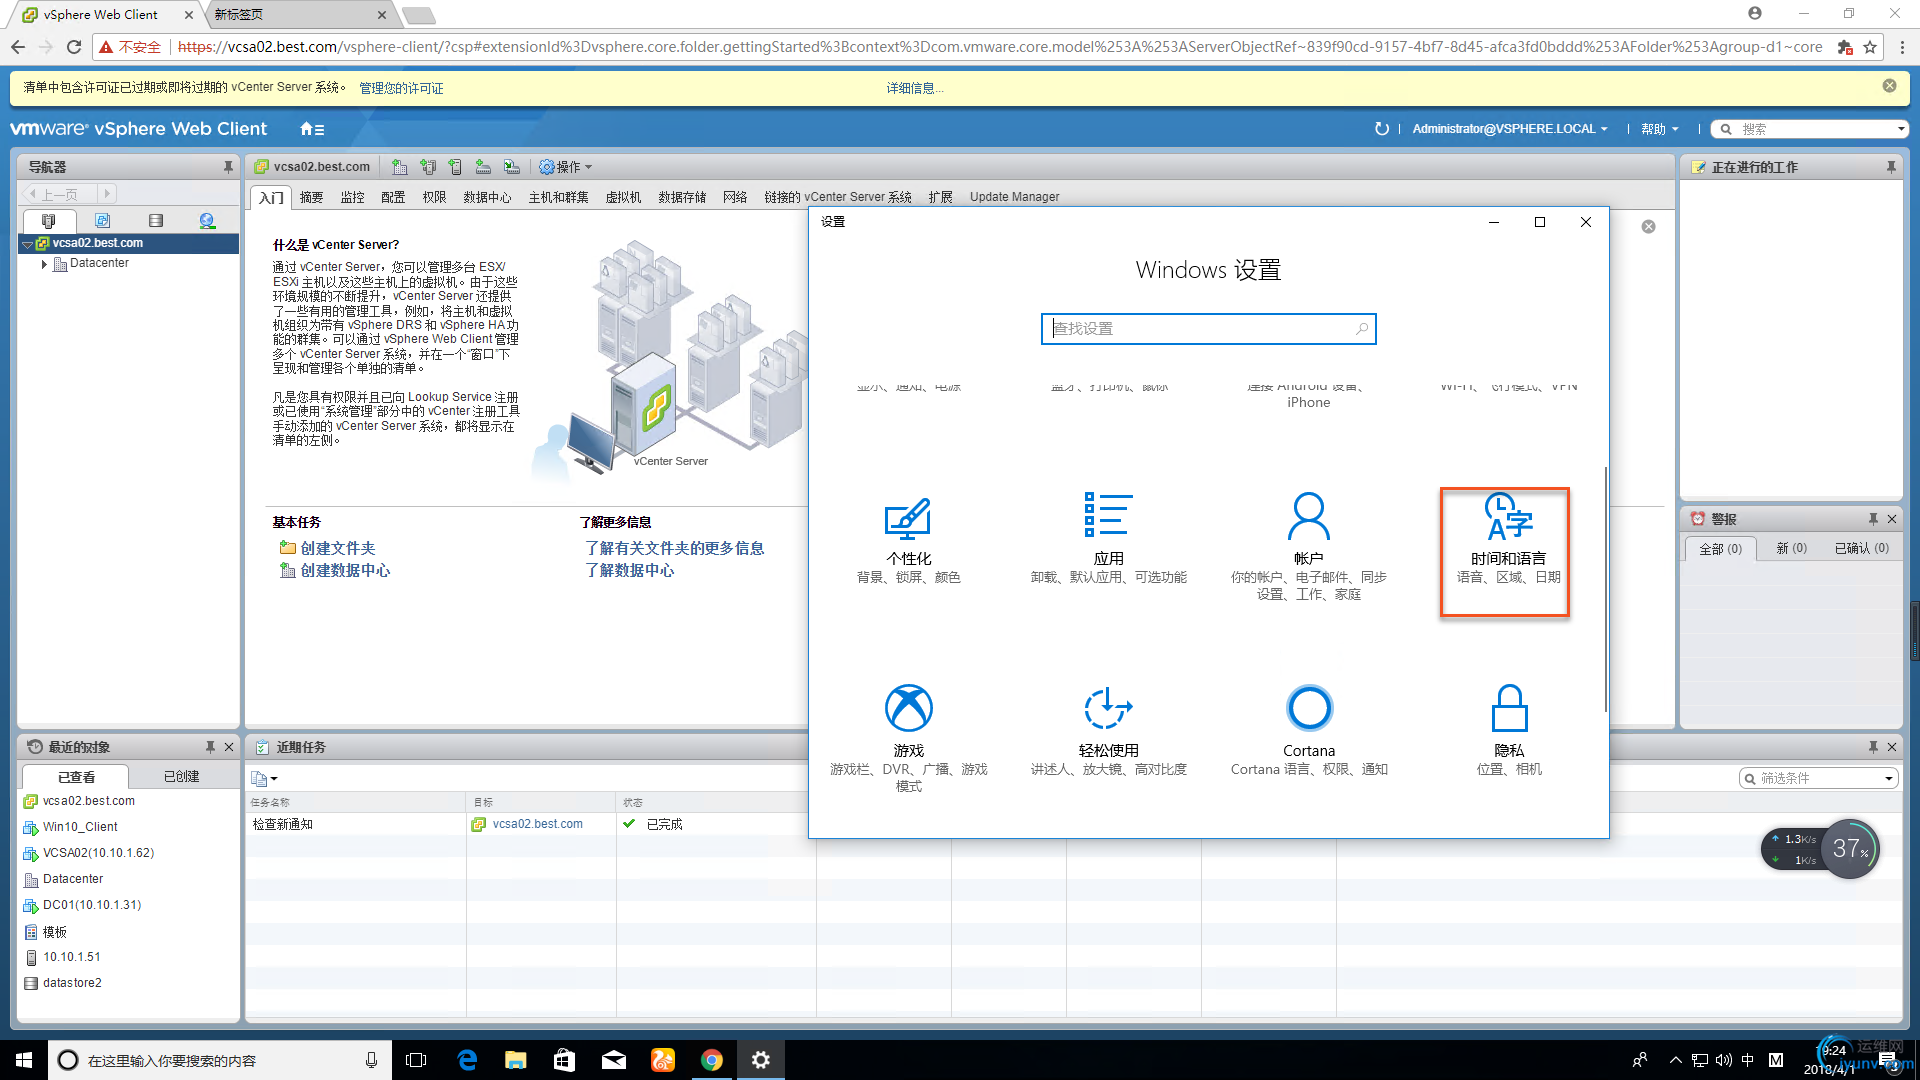Show hidden system tray icons
This screenshot has height=1080, width=1920.
[1675, 1060]
